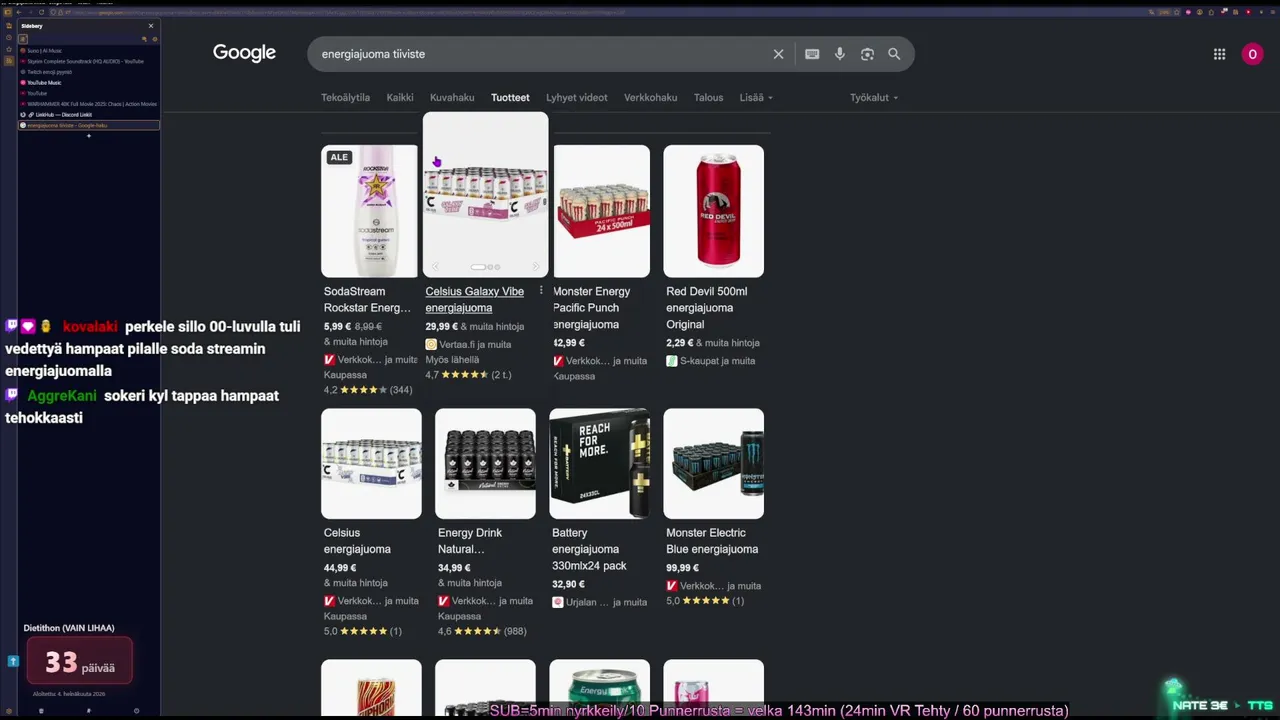Switch to Kaikki results tab
The height and width of the screenshot is (720, 1280).
coord(400,98)
